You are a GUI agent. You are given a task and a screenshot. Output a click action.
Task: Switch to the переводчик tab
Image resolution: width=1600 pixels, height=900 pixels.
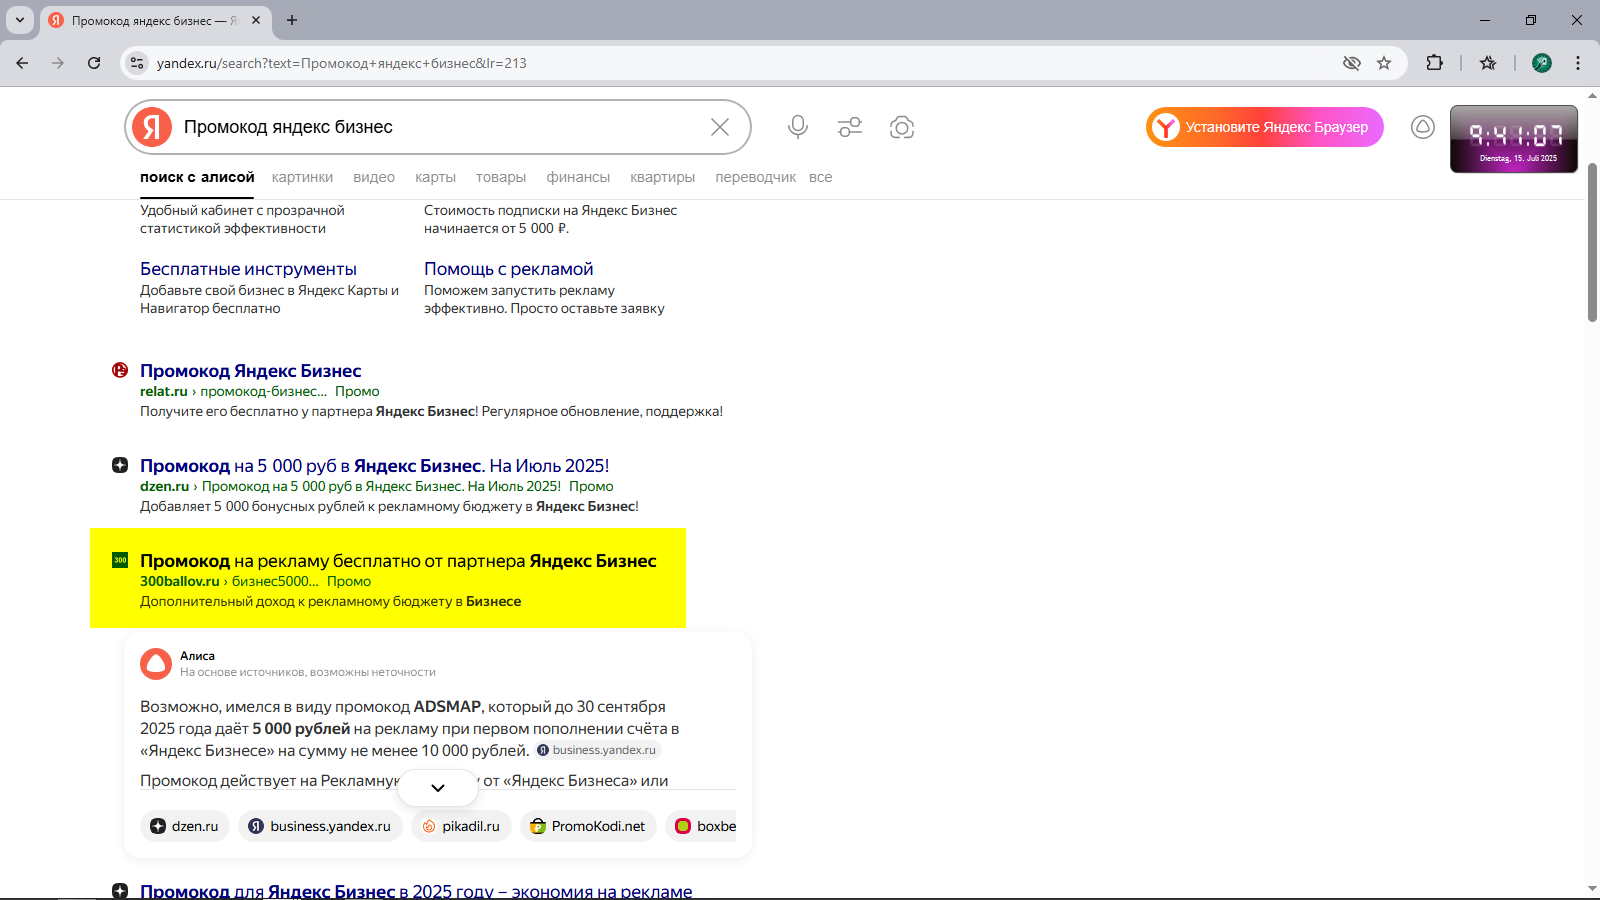756,177
